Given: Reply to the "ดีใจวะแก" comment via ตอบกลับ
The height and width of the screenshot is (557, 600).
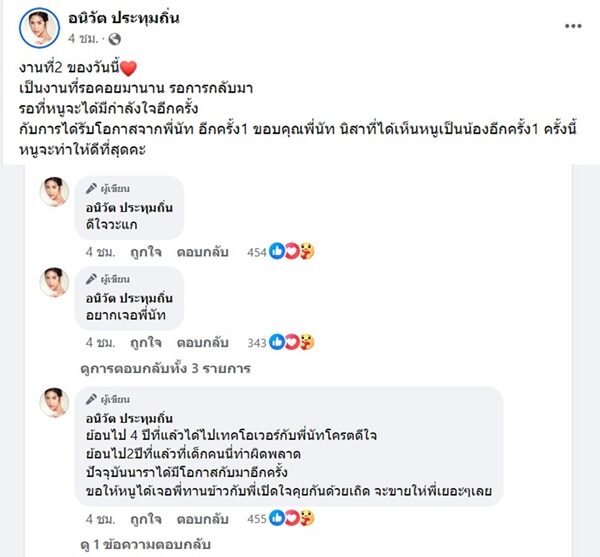Looking at the screenshot, I should point(204,252).
